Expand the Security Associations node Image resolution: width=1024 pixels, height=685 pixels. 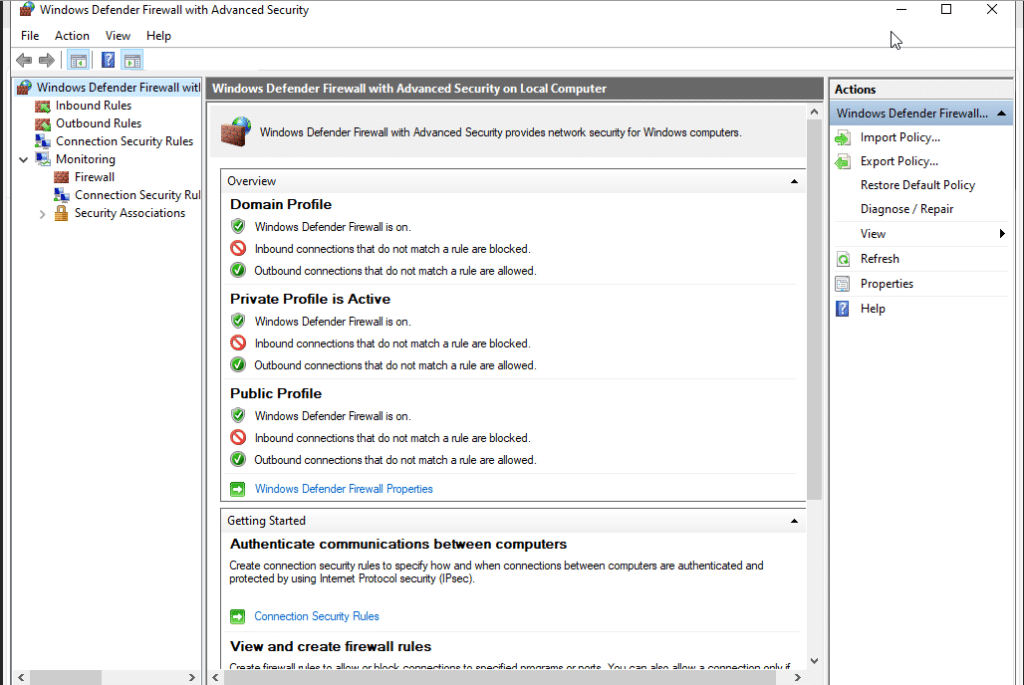point(42,213)
